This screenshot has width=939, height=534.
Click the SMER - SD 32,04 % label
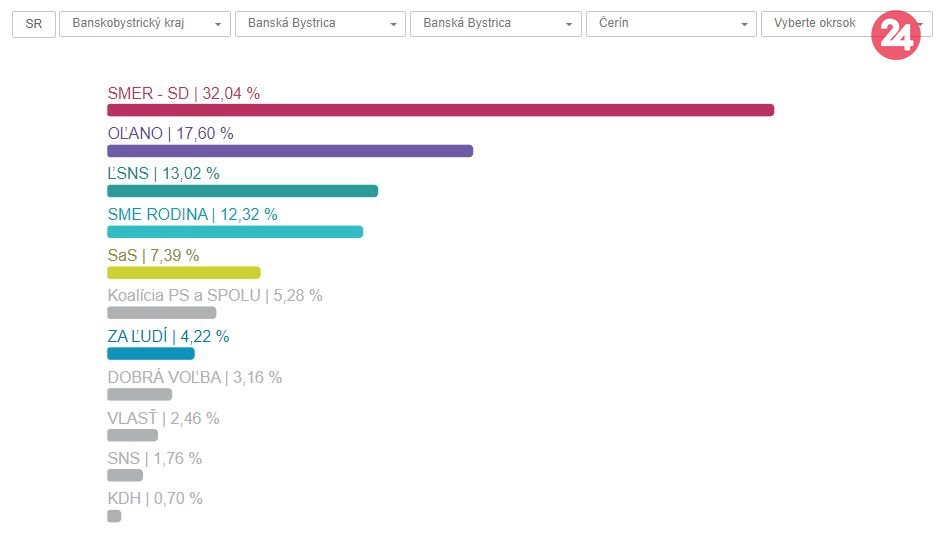click(x=183, y=93)
